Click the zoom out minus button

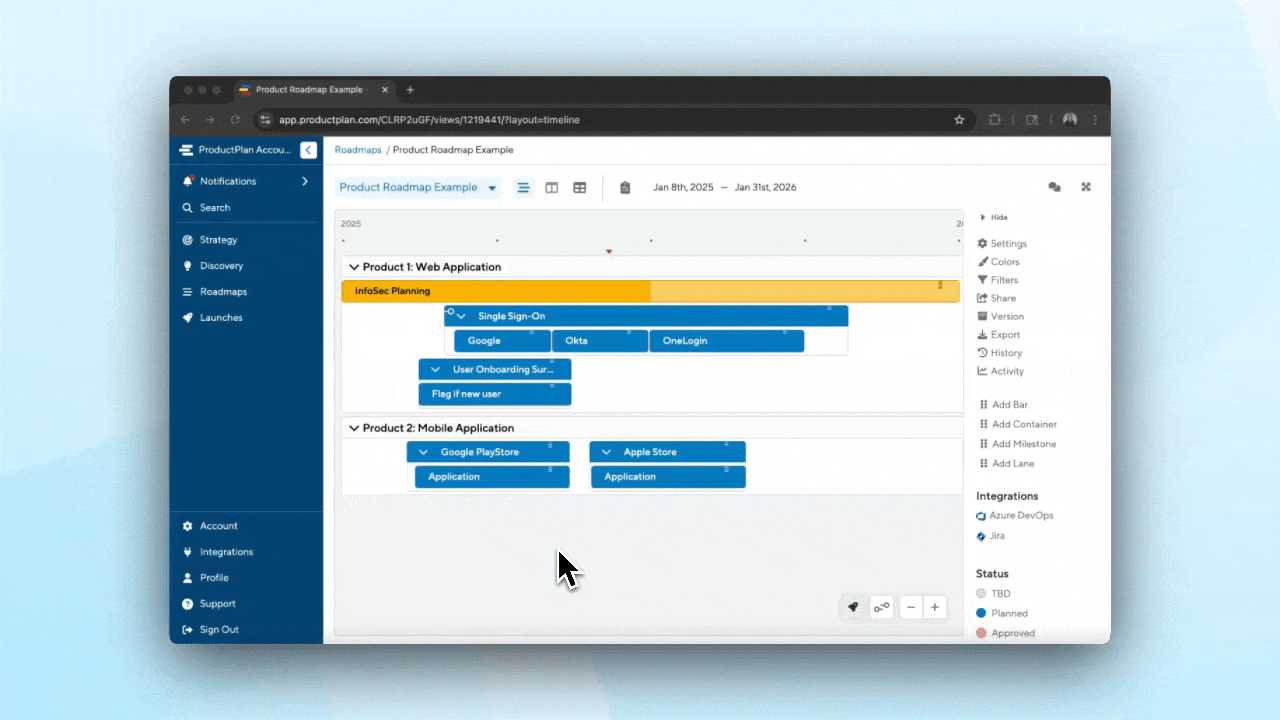tap(911, 607)
